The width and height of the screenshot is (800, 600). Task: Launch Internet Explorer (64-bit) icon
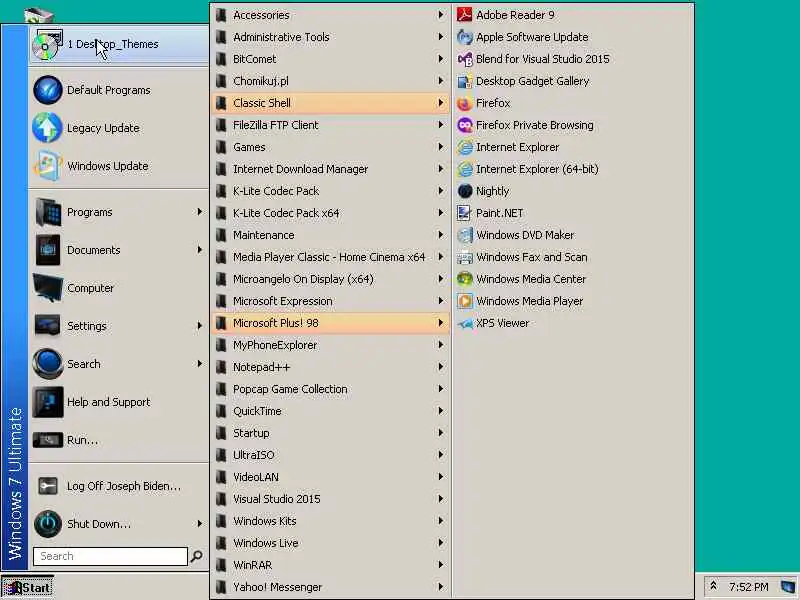point(464,169)
